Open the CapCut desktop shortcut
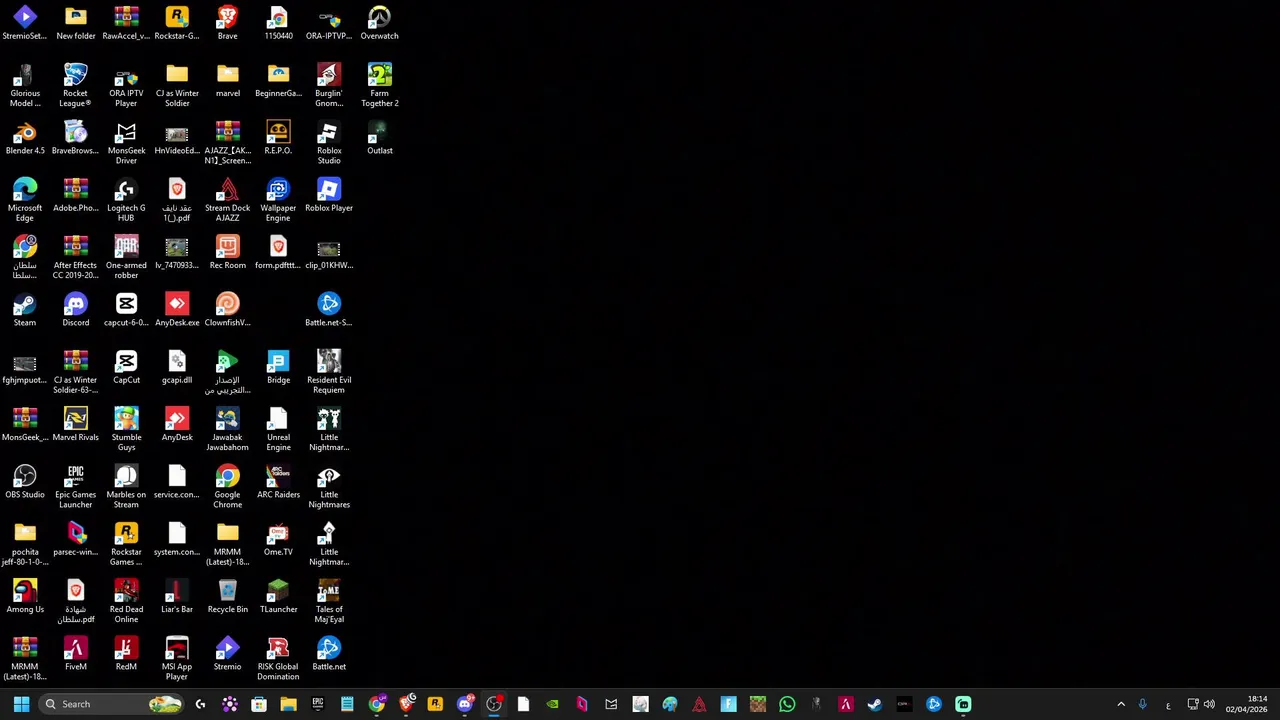1280x720 pixels. pyautogui.click(x=126, y=367)
